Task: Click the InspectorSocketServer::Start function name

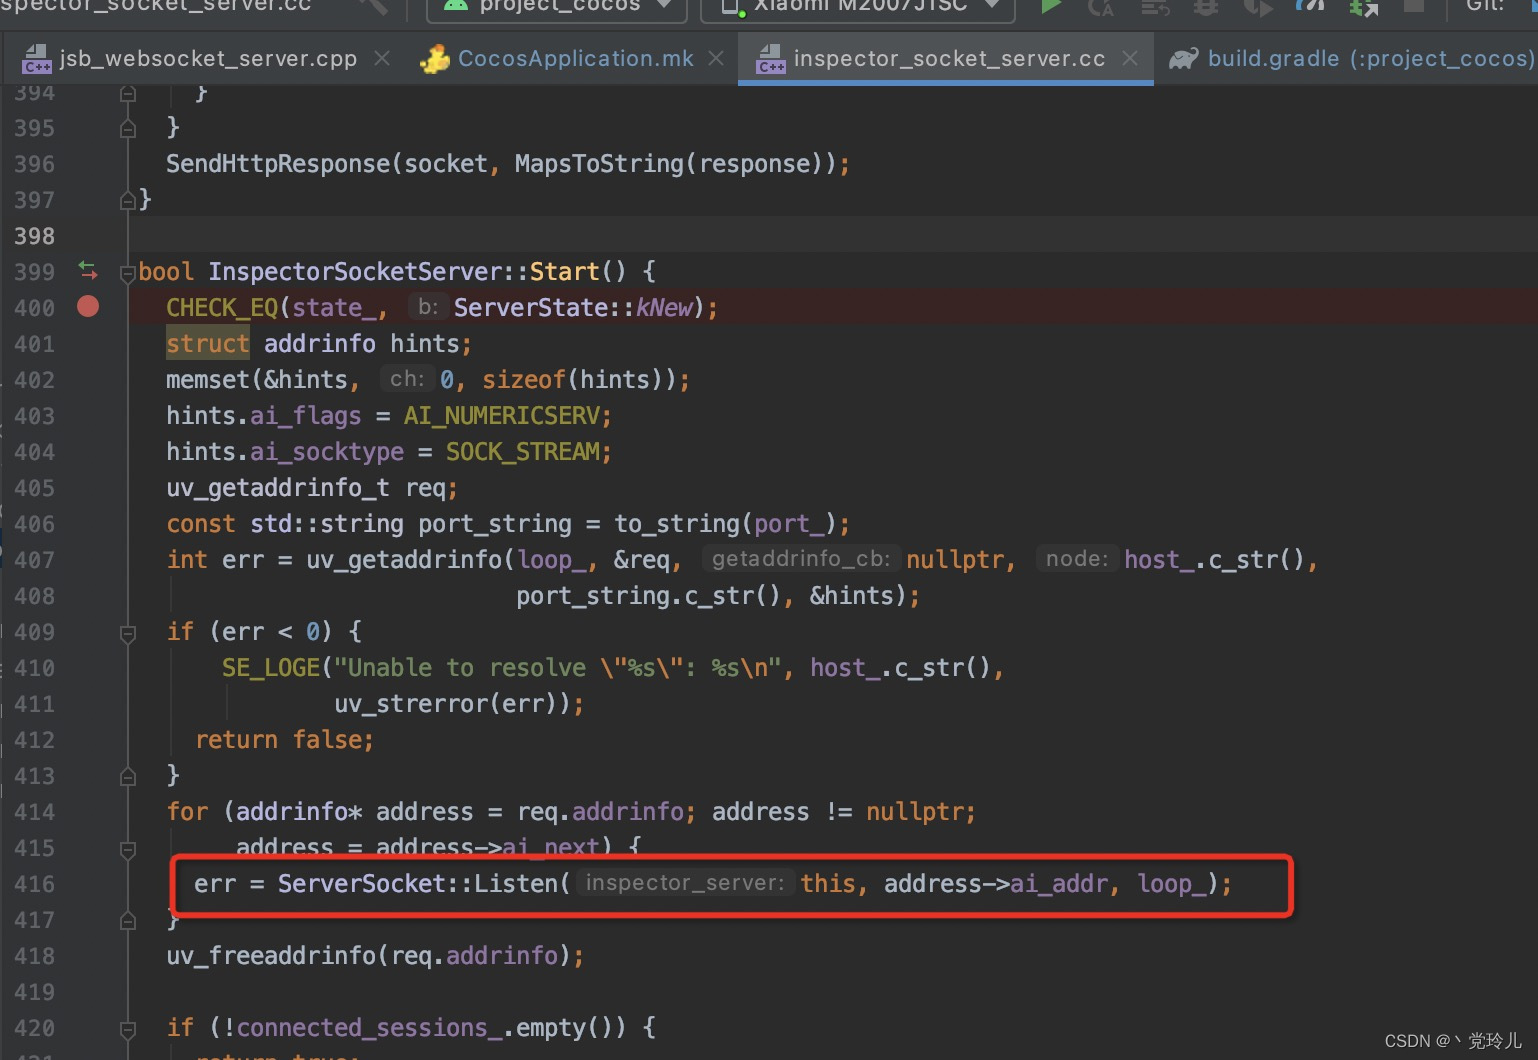Action: pos(404,272)
